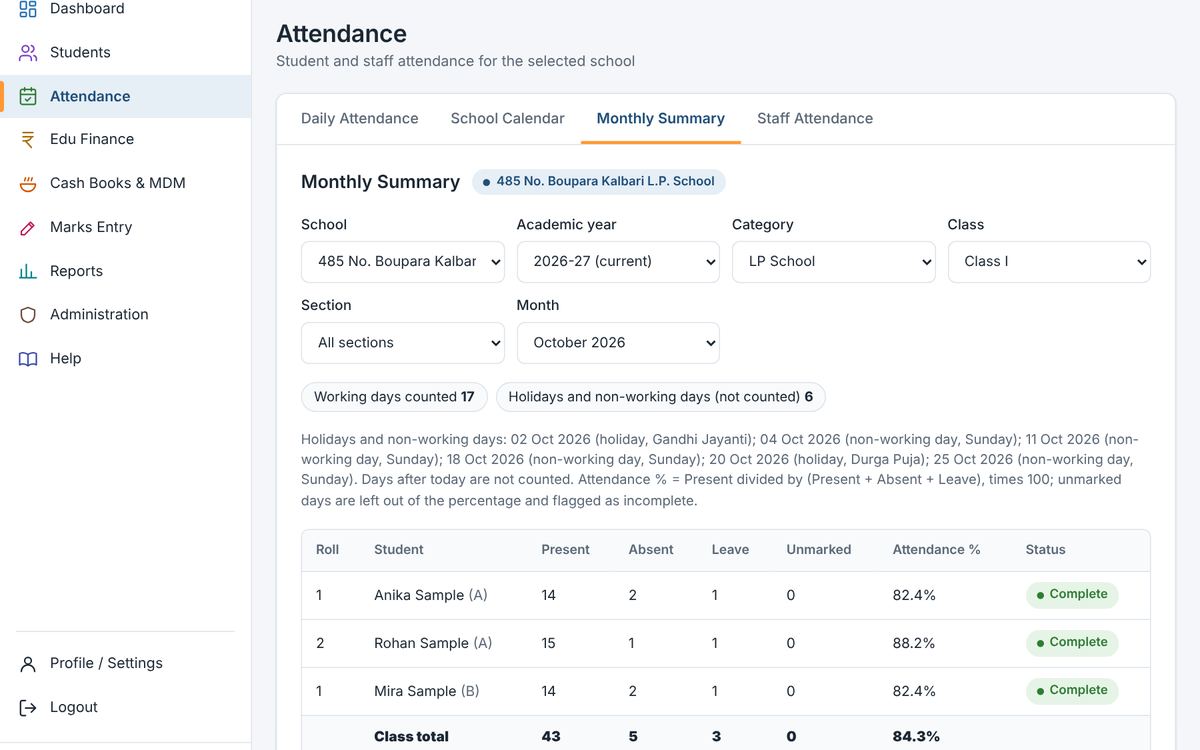
Task: Click the Student column header
Action: [x=399, y=550]
